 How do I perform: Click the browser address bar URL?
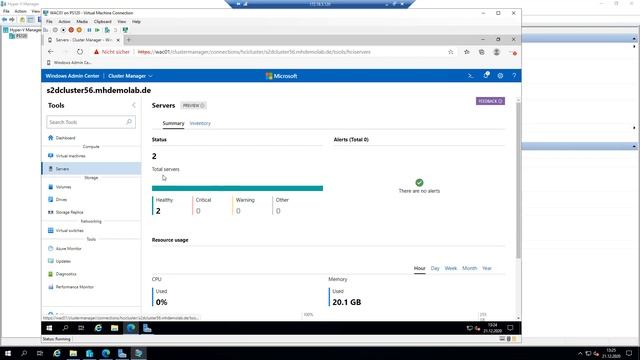tap(254, 52)
